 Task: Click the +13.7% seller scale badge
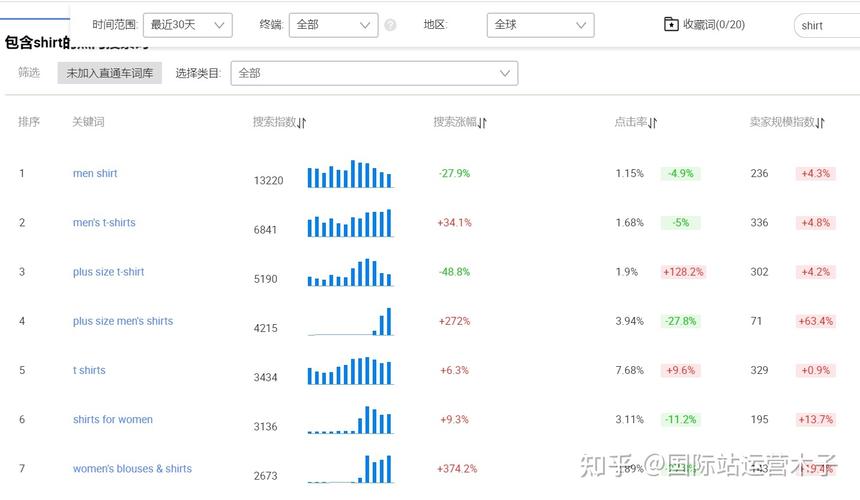pyautogui.click(x=816, y=420)
